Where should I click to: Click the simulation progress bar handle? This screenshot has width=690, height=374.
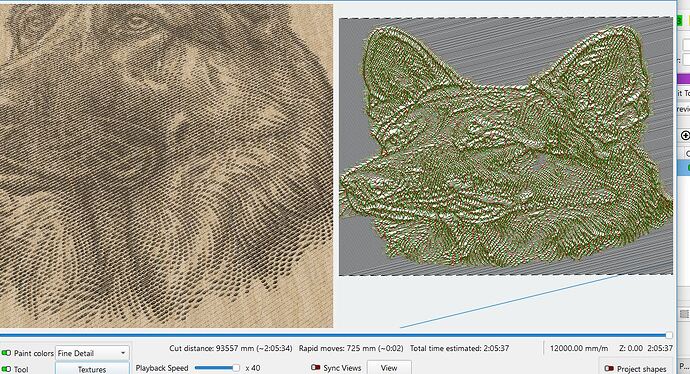(x=669, y=335)
